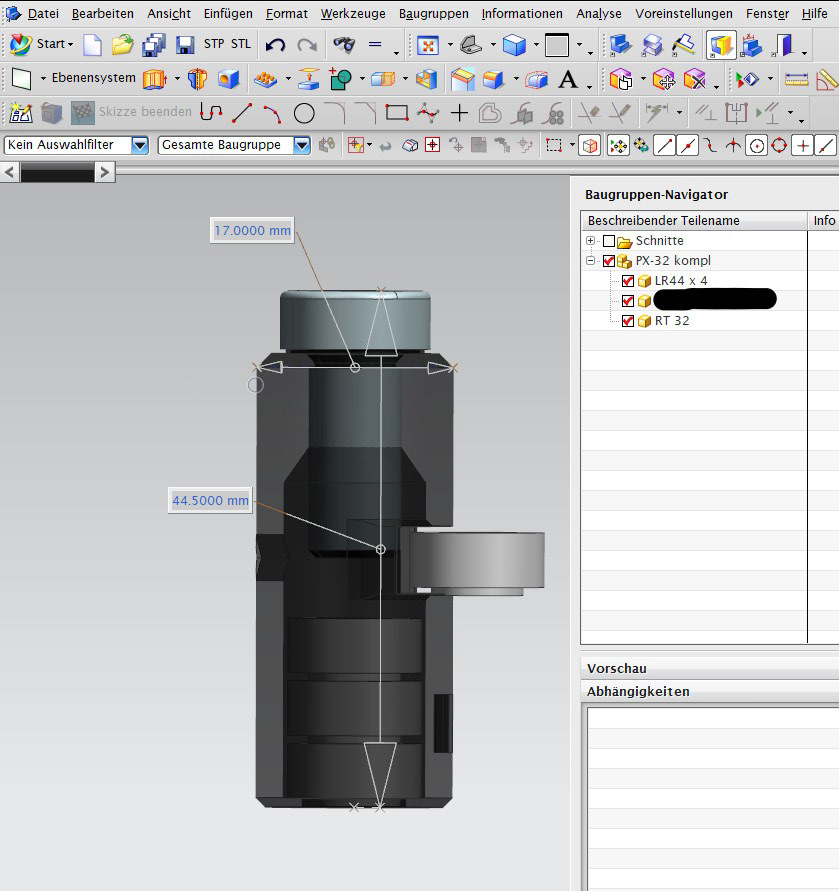The height and width of the screenshot is (891, 839).
Task: Collapse the PX-32 kompl tree node
Action: click(x=591, y=261)
